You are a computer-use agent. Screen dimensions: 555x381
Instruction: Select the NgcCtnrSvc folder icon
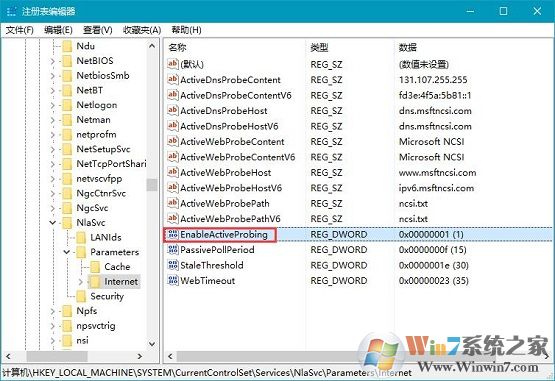(x=67, y=193)
